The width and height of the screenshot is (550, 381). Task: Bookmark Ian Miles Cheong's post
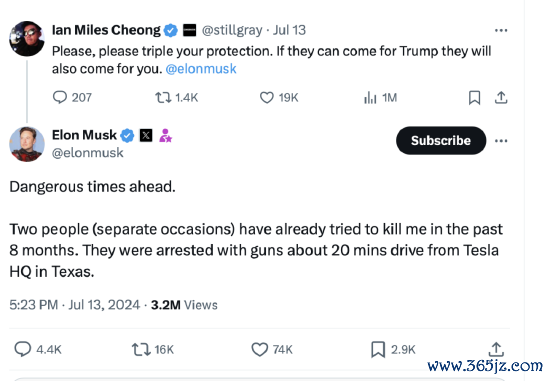(x=474, y=98)
